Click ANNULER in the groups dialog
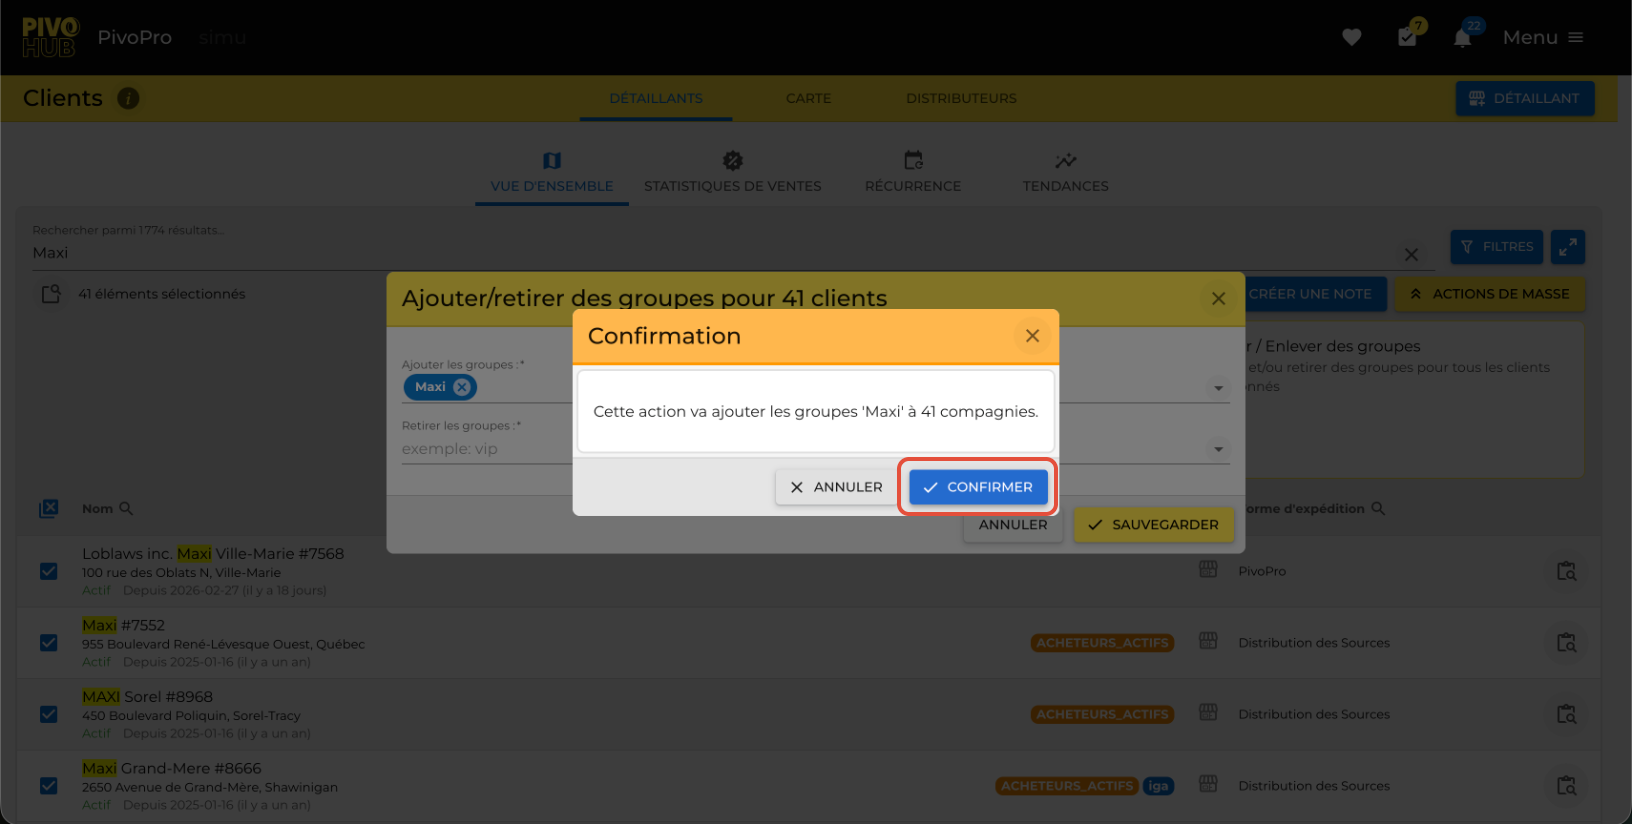Image resolution: width=1632 pixels, height=824 pixels. pos(1013,525)
